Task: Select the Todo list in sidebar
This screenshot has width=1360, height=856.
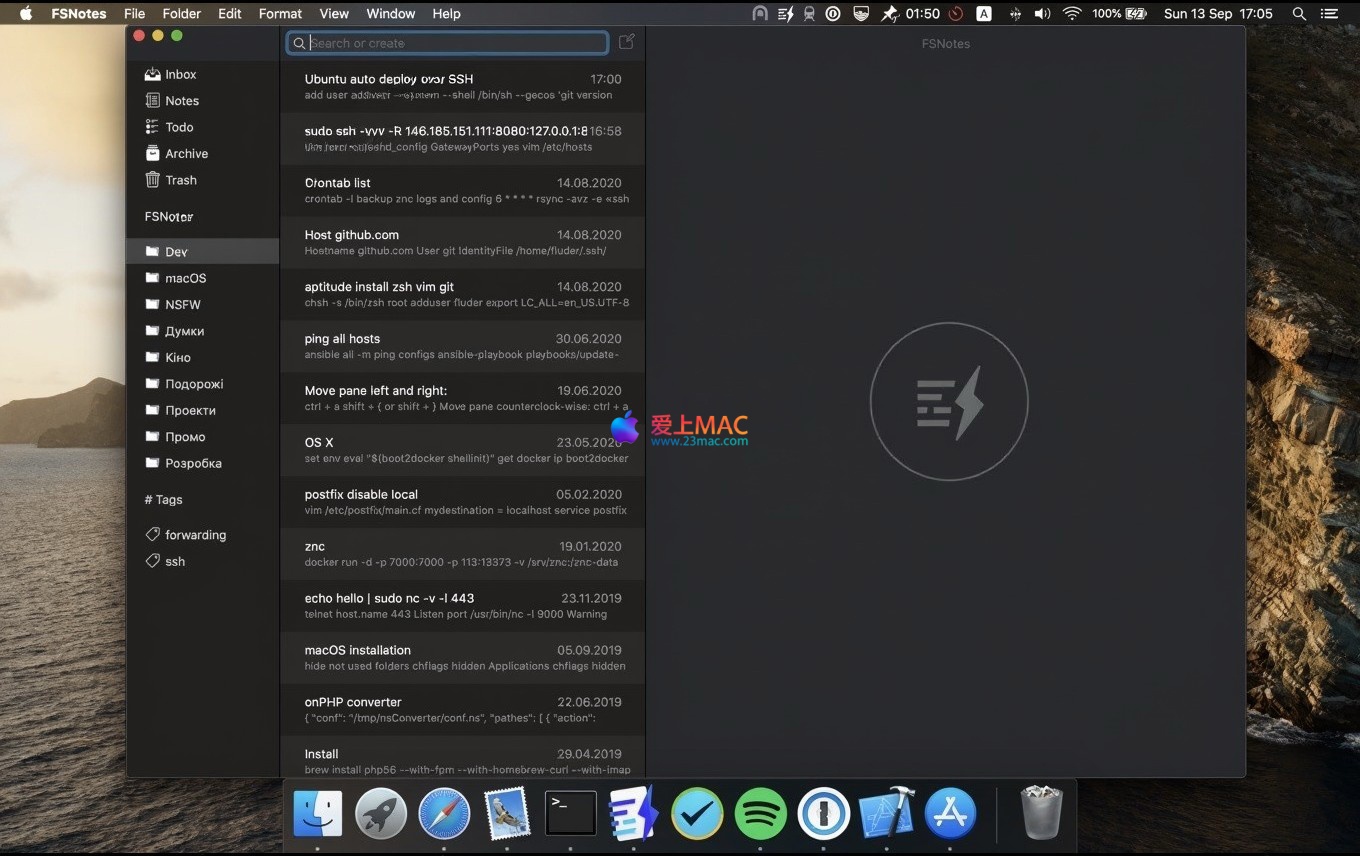Action: [x=179, y=127]
